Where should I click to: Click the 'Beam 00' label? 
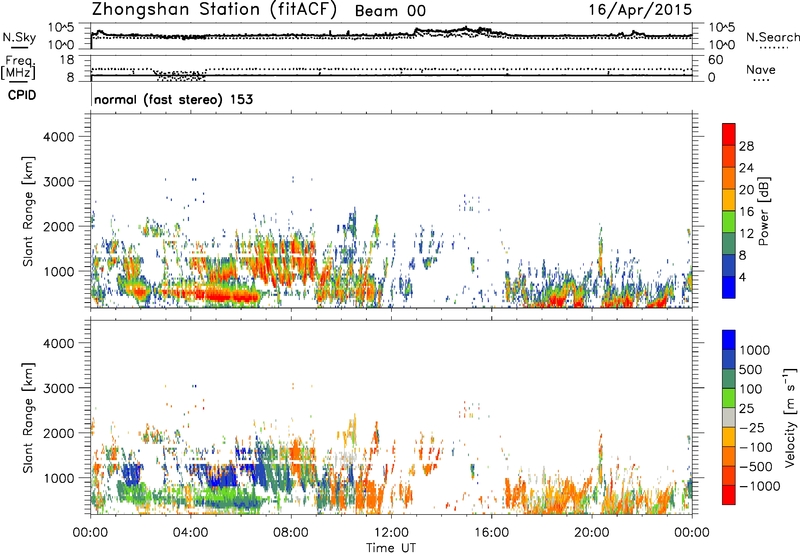(x=390, y=11)
